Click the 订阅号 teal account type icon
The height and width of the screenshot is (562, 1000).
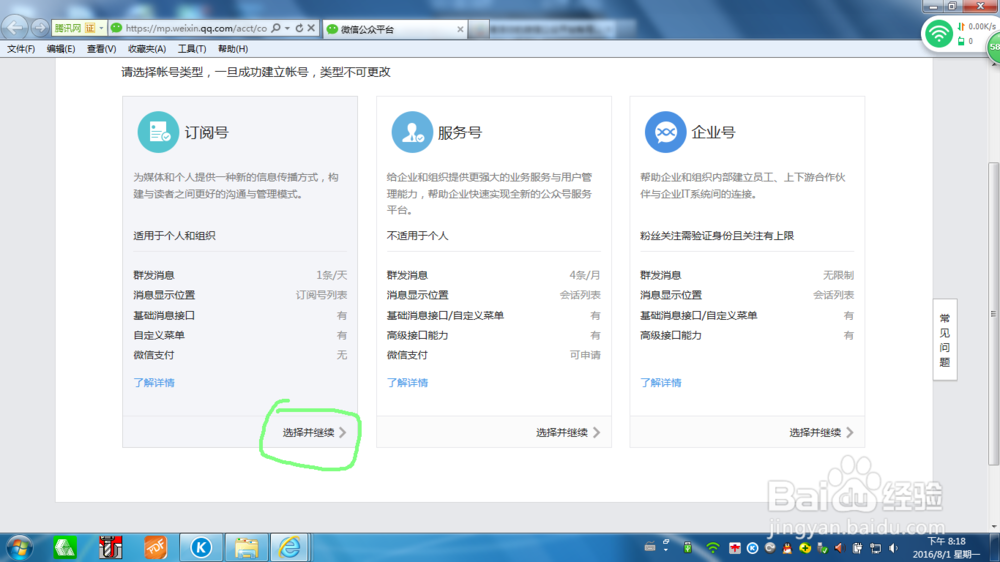(x=158, y=132)
